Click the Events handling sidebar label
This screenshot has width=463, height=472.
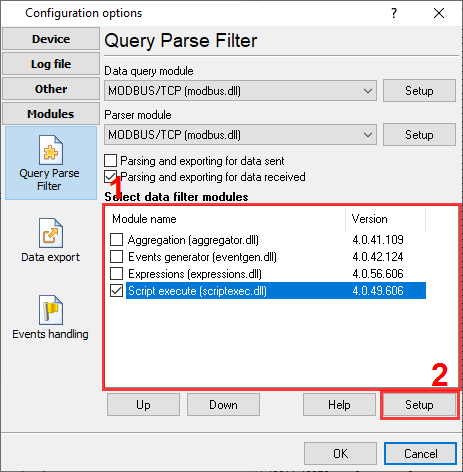pos(50,334)
